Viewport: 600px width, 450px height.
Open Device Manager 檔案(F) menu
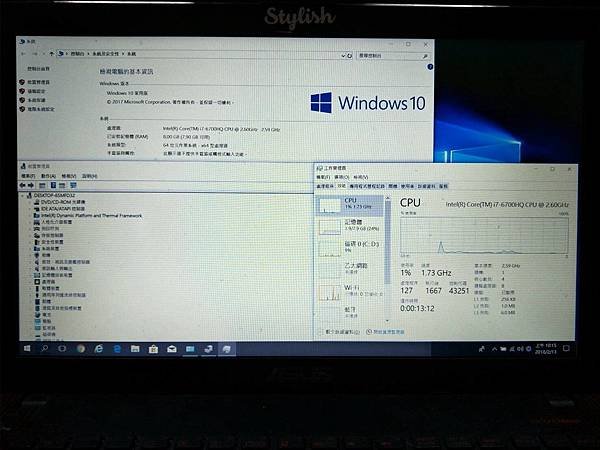coord(28,176)
